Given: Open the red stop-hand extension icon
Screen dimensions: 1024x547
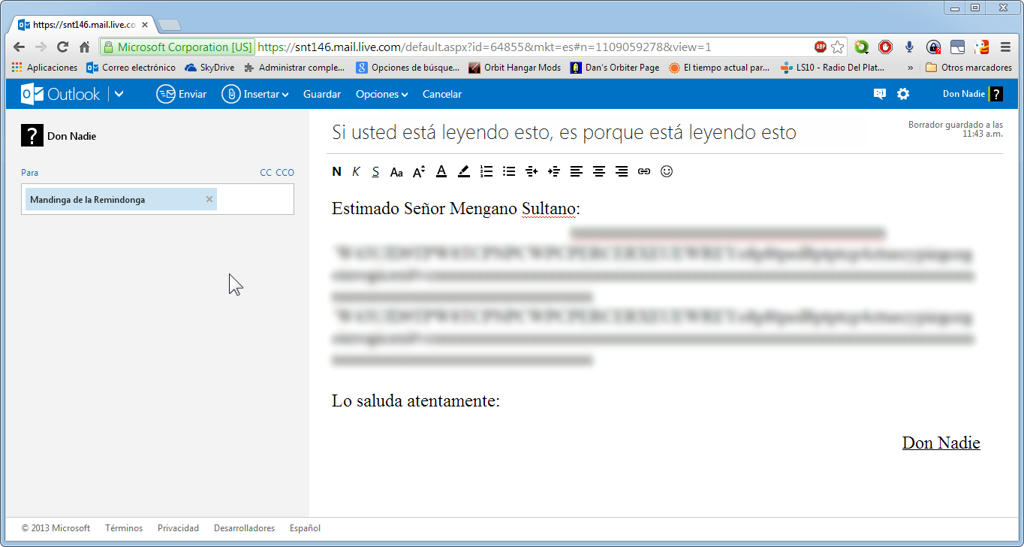Looking at the screenshot, I should (886, 47).
